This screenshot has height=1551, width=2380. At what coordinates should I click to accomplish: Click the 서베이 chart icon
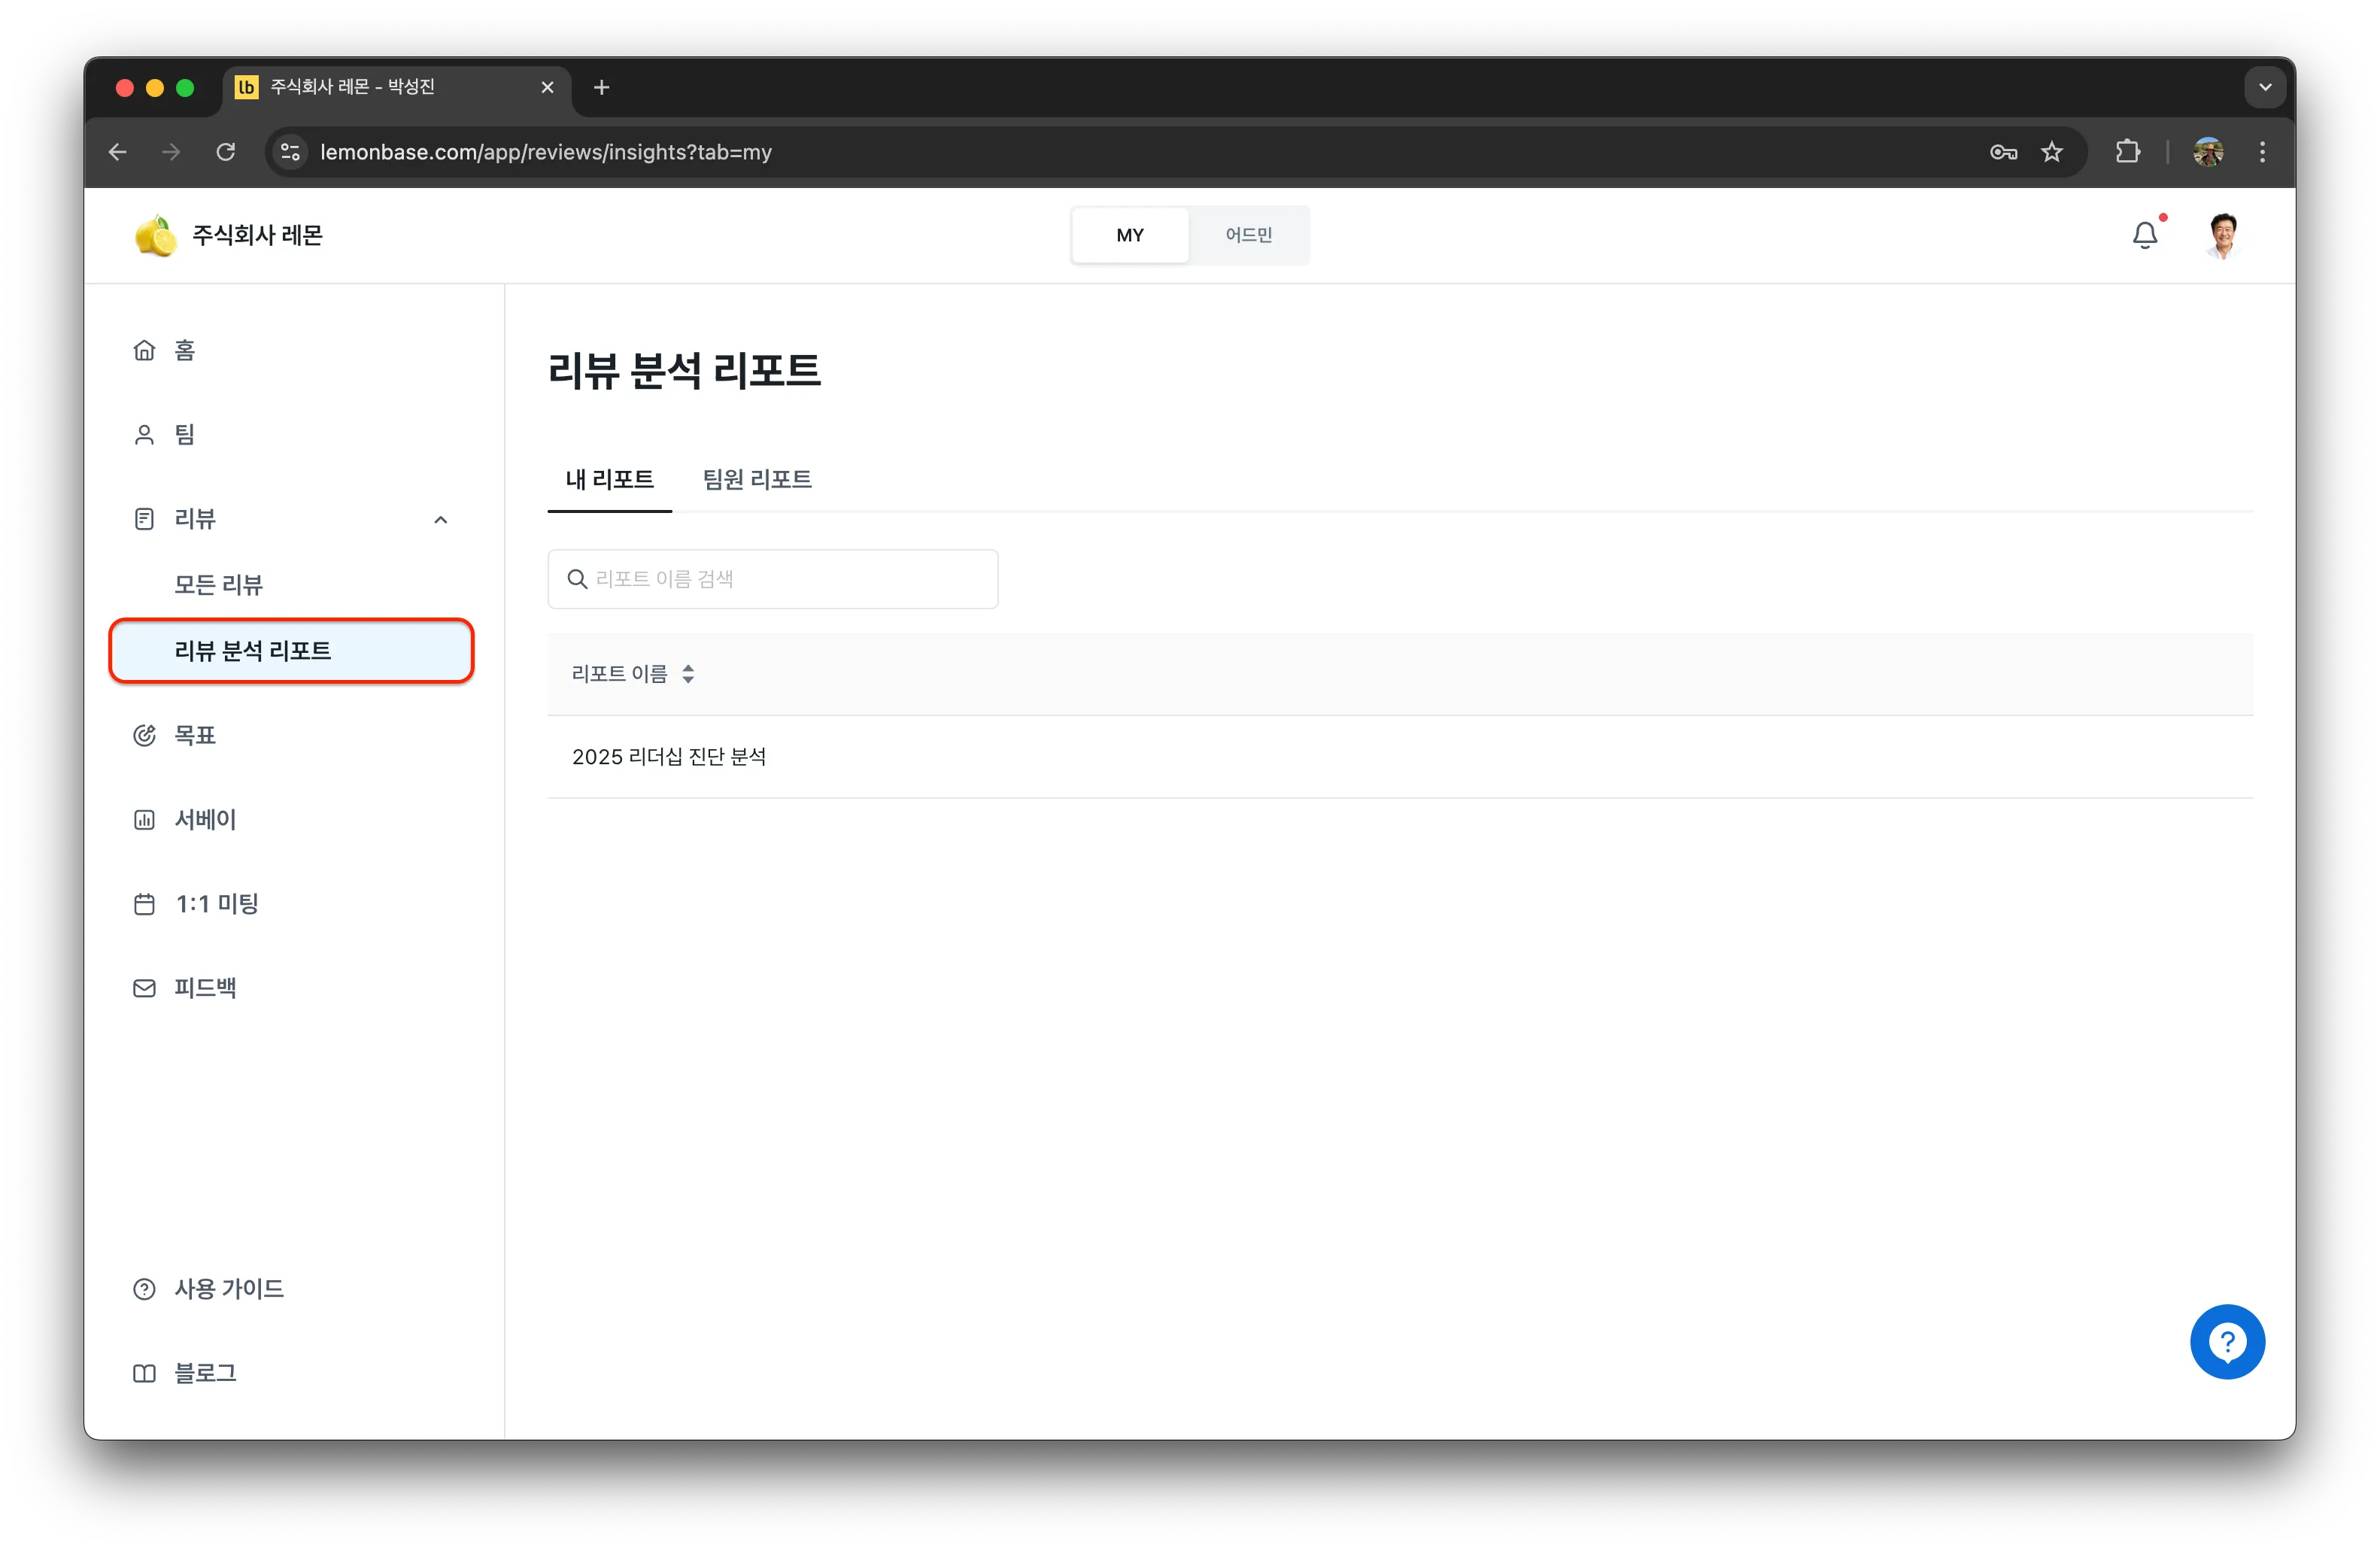(x=144, y=819)
